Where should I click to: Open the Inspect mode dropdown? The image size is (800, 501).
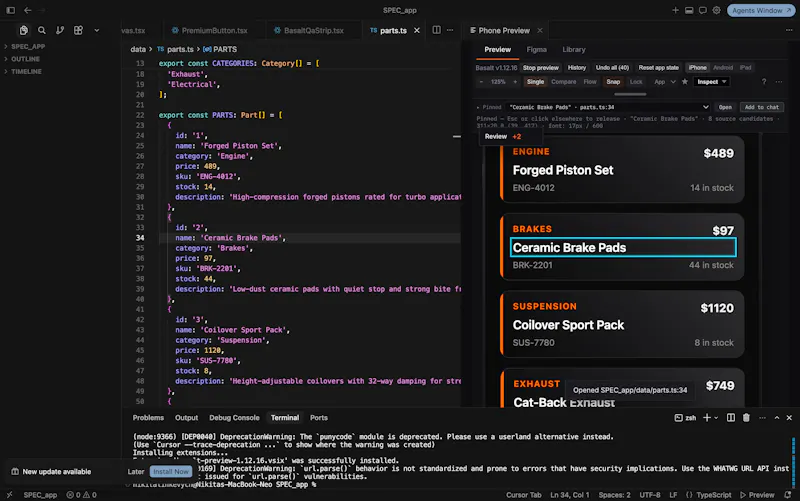pyautogui.click(x=711, y=82)
